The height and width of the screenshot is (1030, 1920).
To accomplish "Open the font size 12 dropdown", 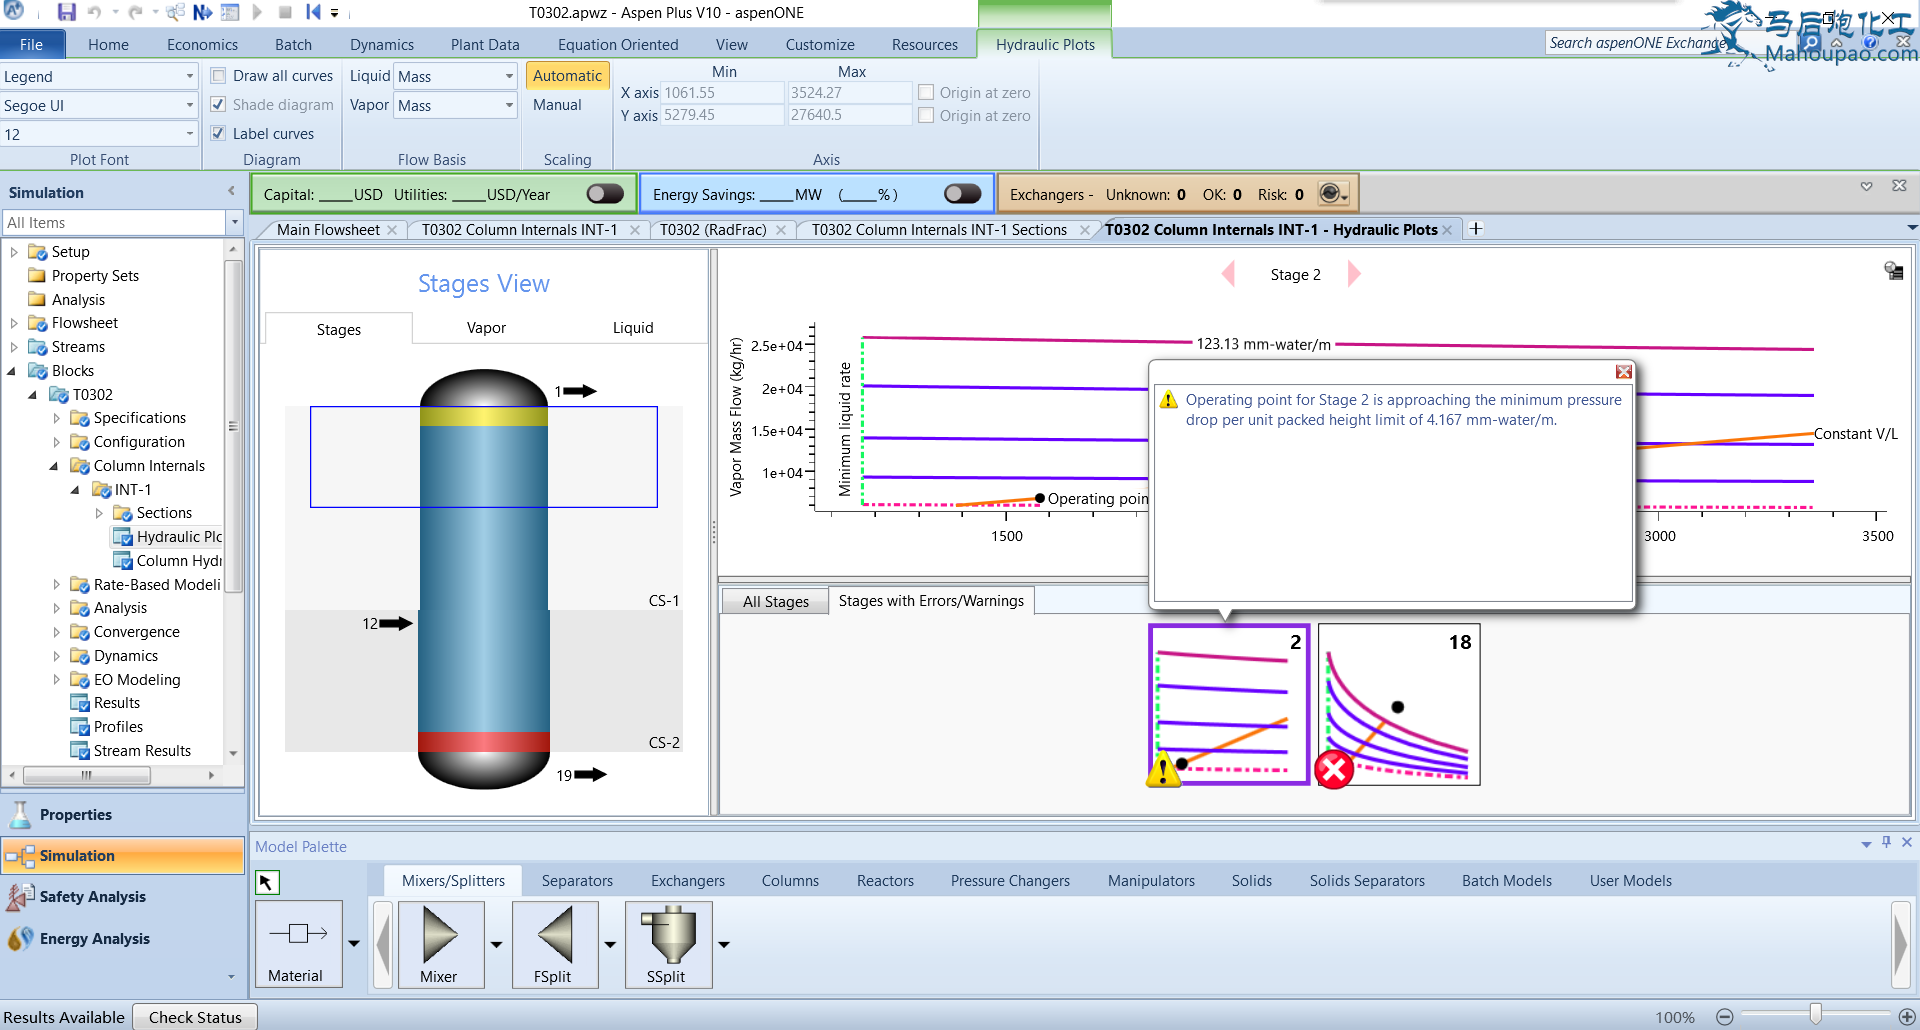I will pos(190,134).
